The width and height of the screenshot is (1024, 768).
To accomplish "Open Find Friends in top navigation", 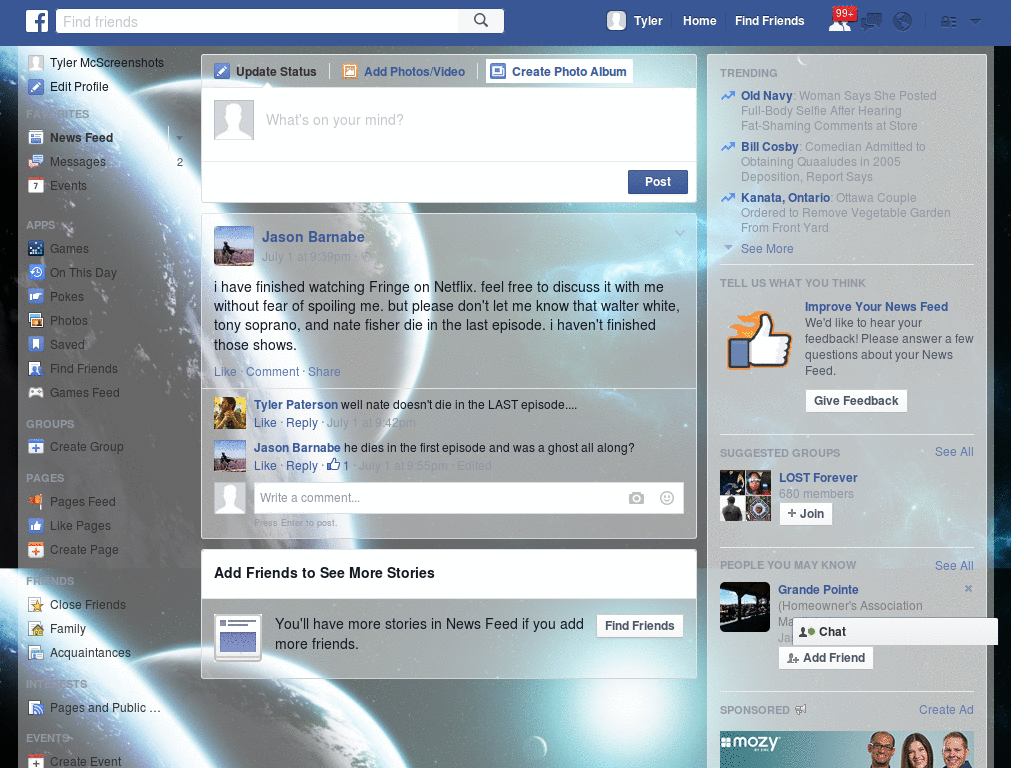I will click(769, 21).
